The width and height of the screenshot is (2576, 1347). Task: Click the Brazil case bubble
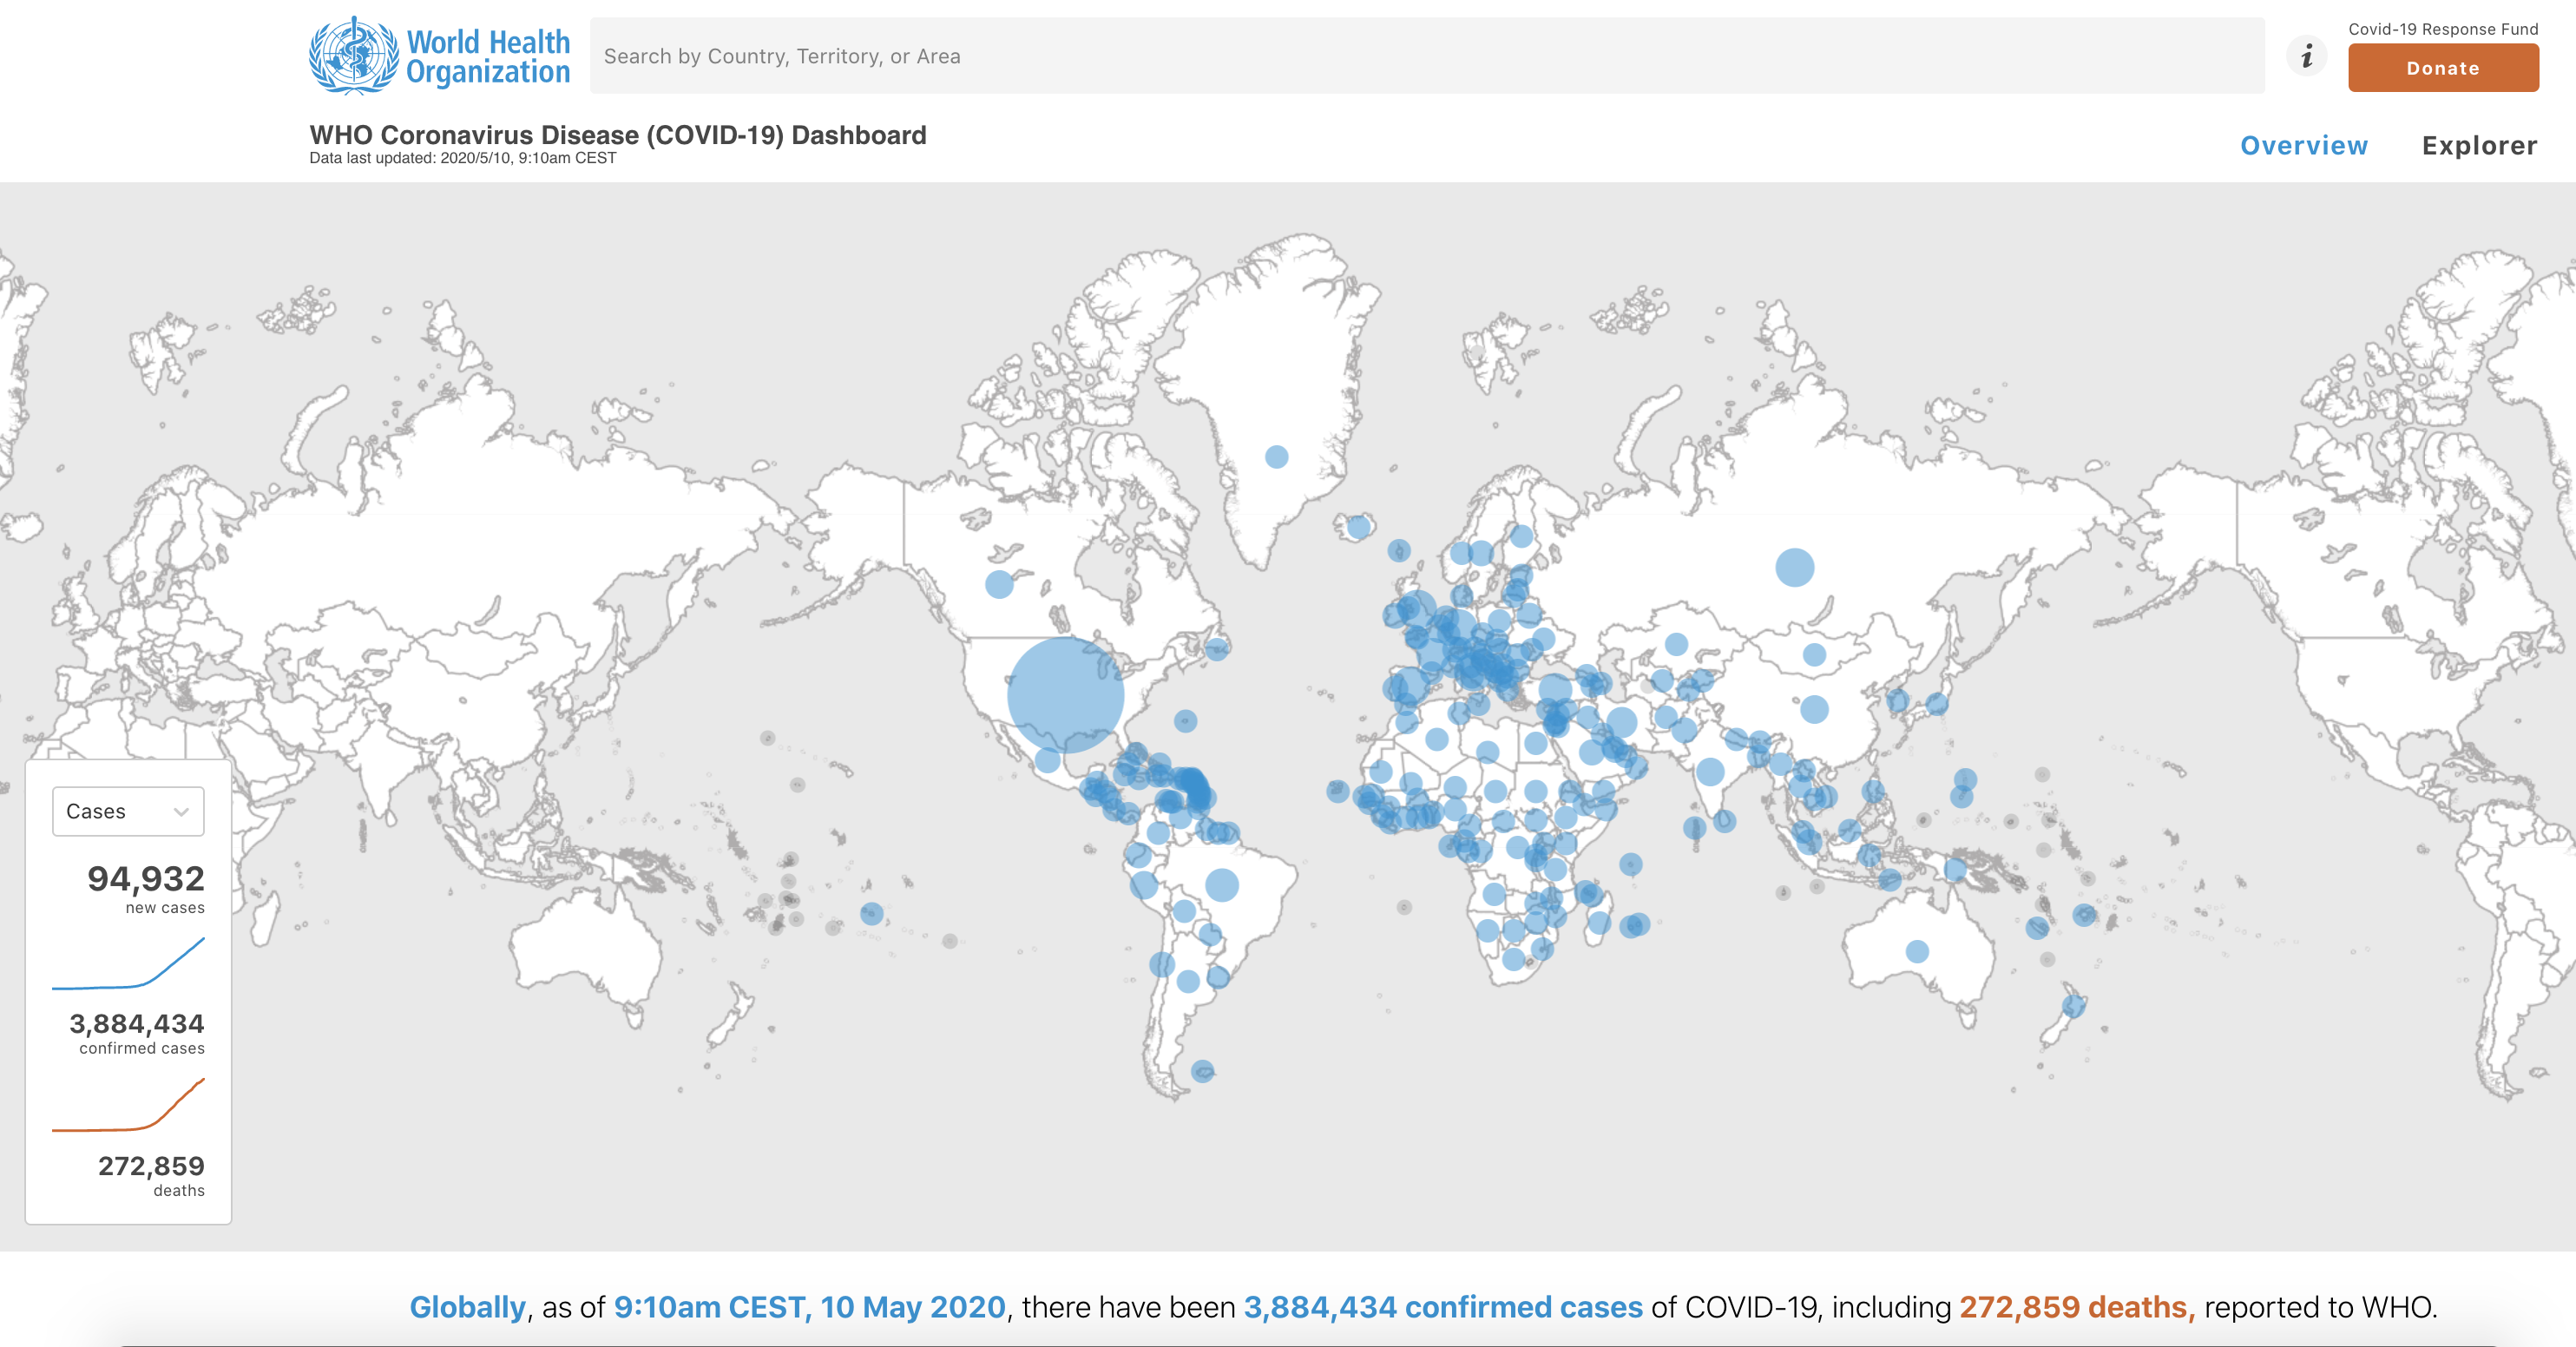click(1221, 884)
